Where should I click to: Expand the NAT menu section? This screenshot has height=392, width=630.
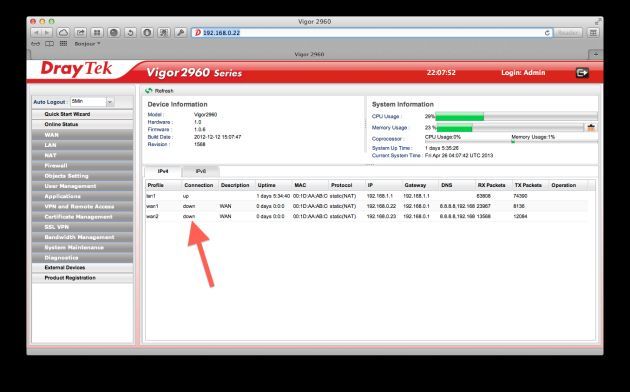(x=82, y=155)
